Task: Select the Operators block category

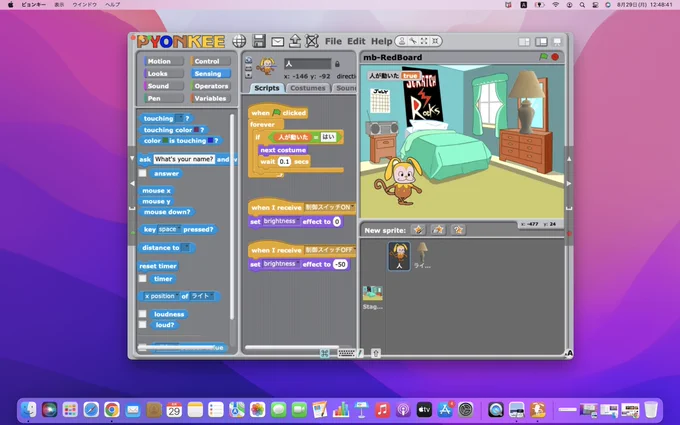Action: [210, 86]
